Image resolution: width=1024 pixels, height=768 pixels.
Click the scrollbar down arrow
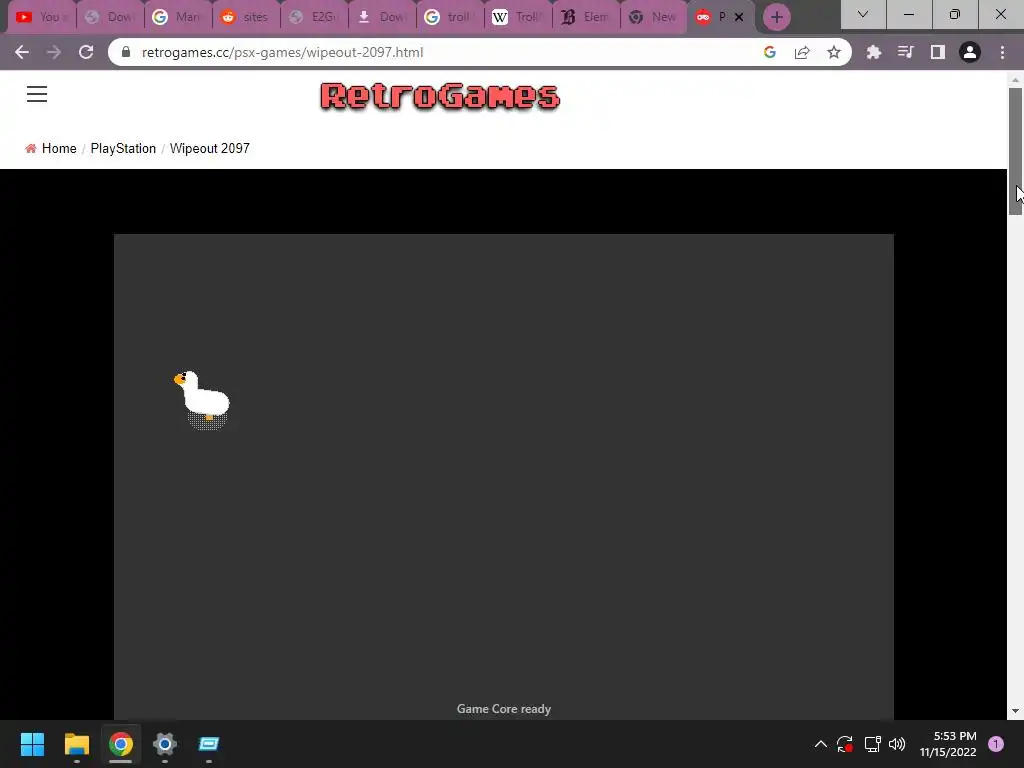click(1015, 711)
